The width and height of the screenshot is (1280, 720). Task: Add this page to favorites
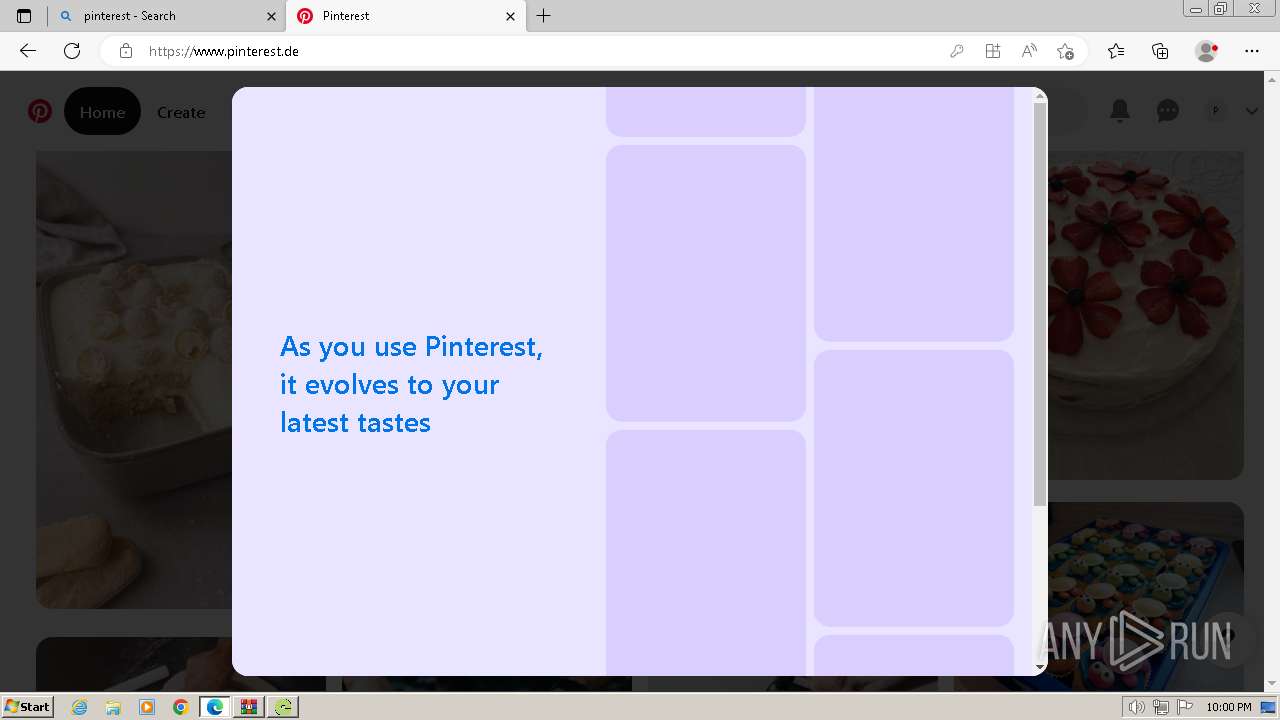(1065, 51)
